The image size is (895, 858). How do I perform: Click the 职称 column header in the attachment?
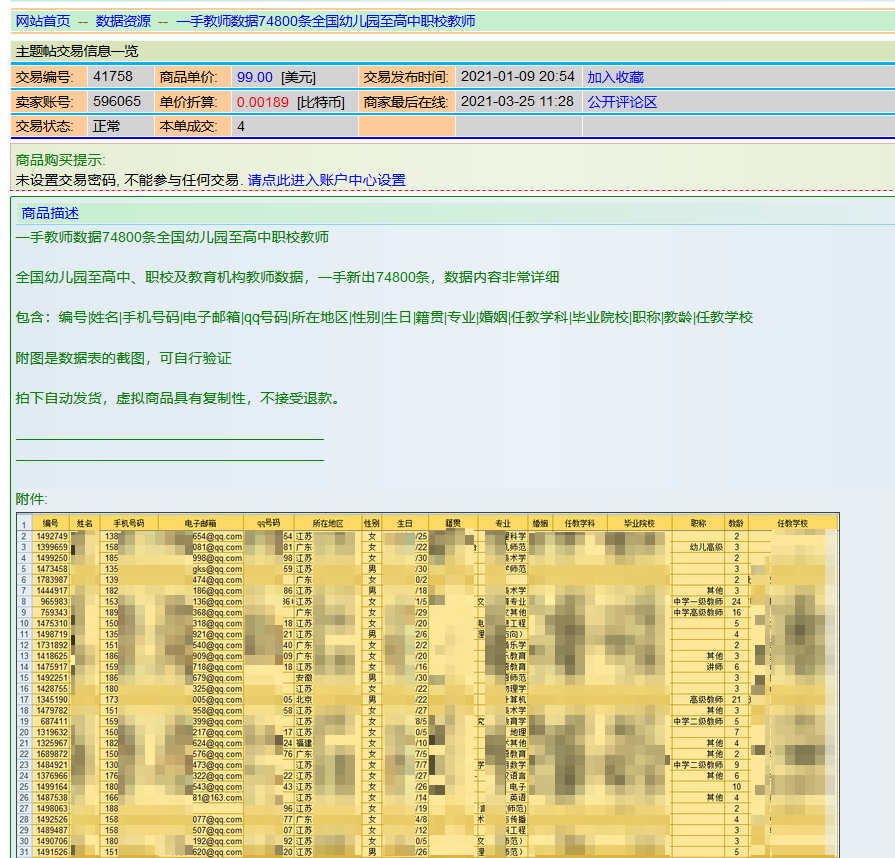697,523
